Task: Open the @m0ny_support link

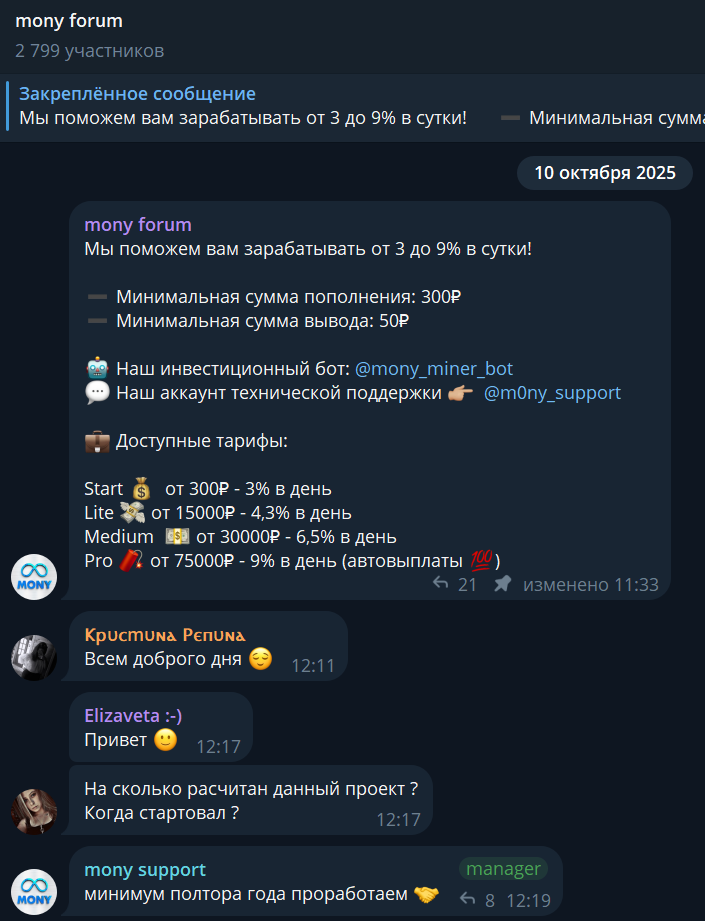Action: [552, 393]
